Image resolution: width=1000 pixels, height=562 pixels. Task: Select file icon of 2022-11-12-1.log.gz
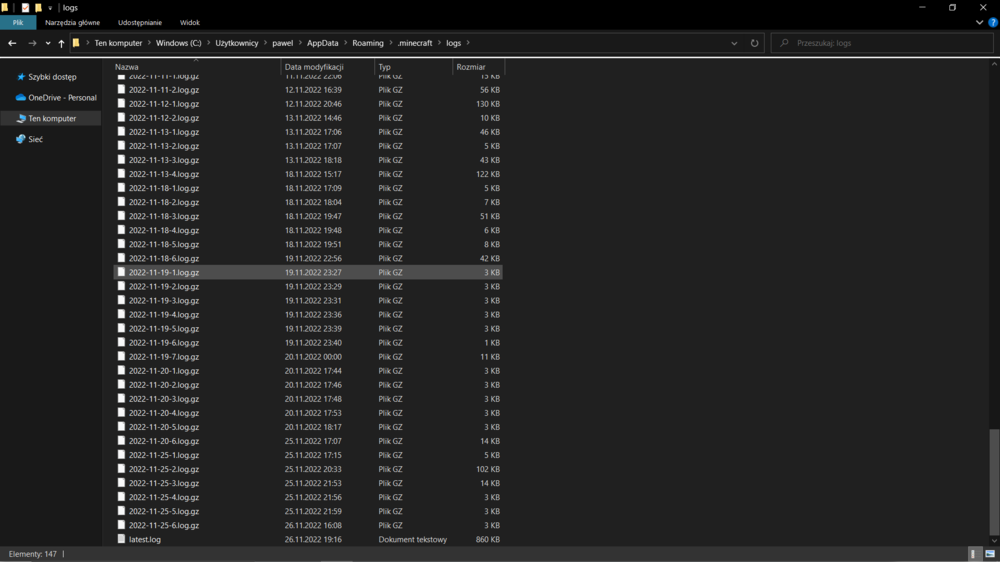pyautogui.click(x=121, y=104)
